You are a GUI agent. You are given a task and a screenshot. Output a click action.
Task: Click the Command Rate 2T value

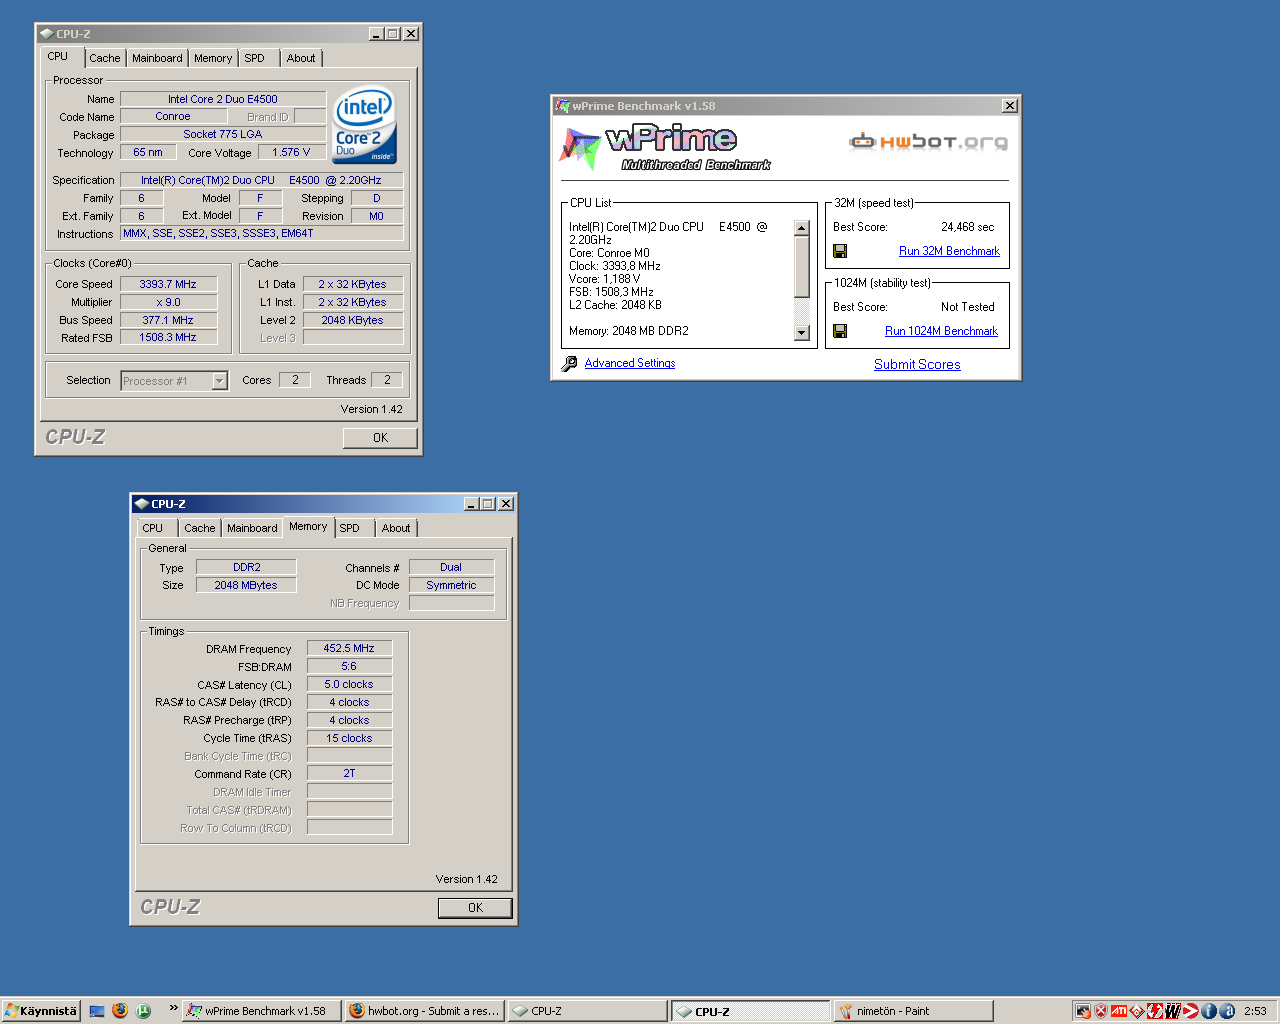[349, 773]
